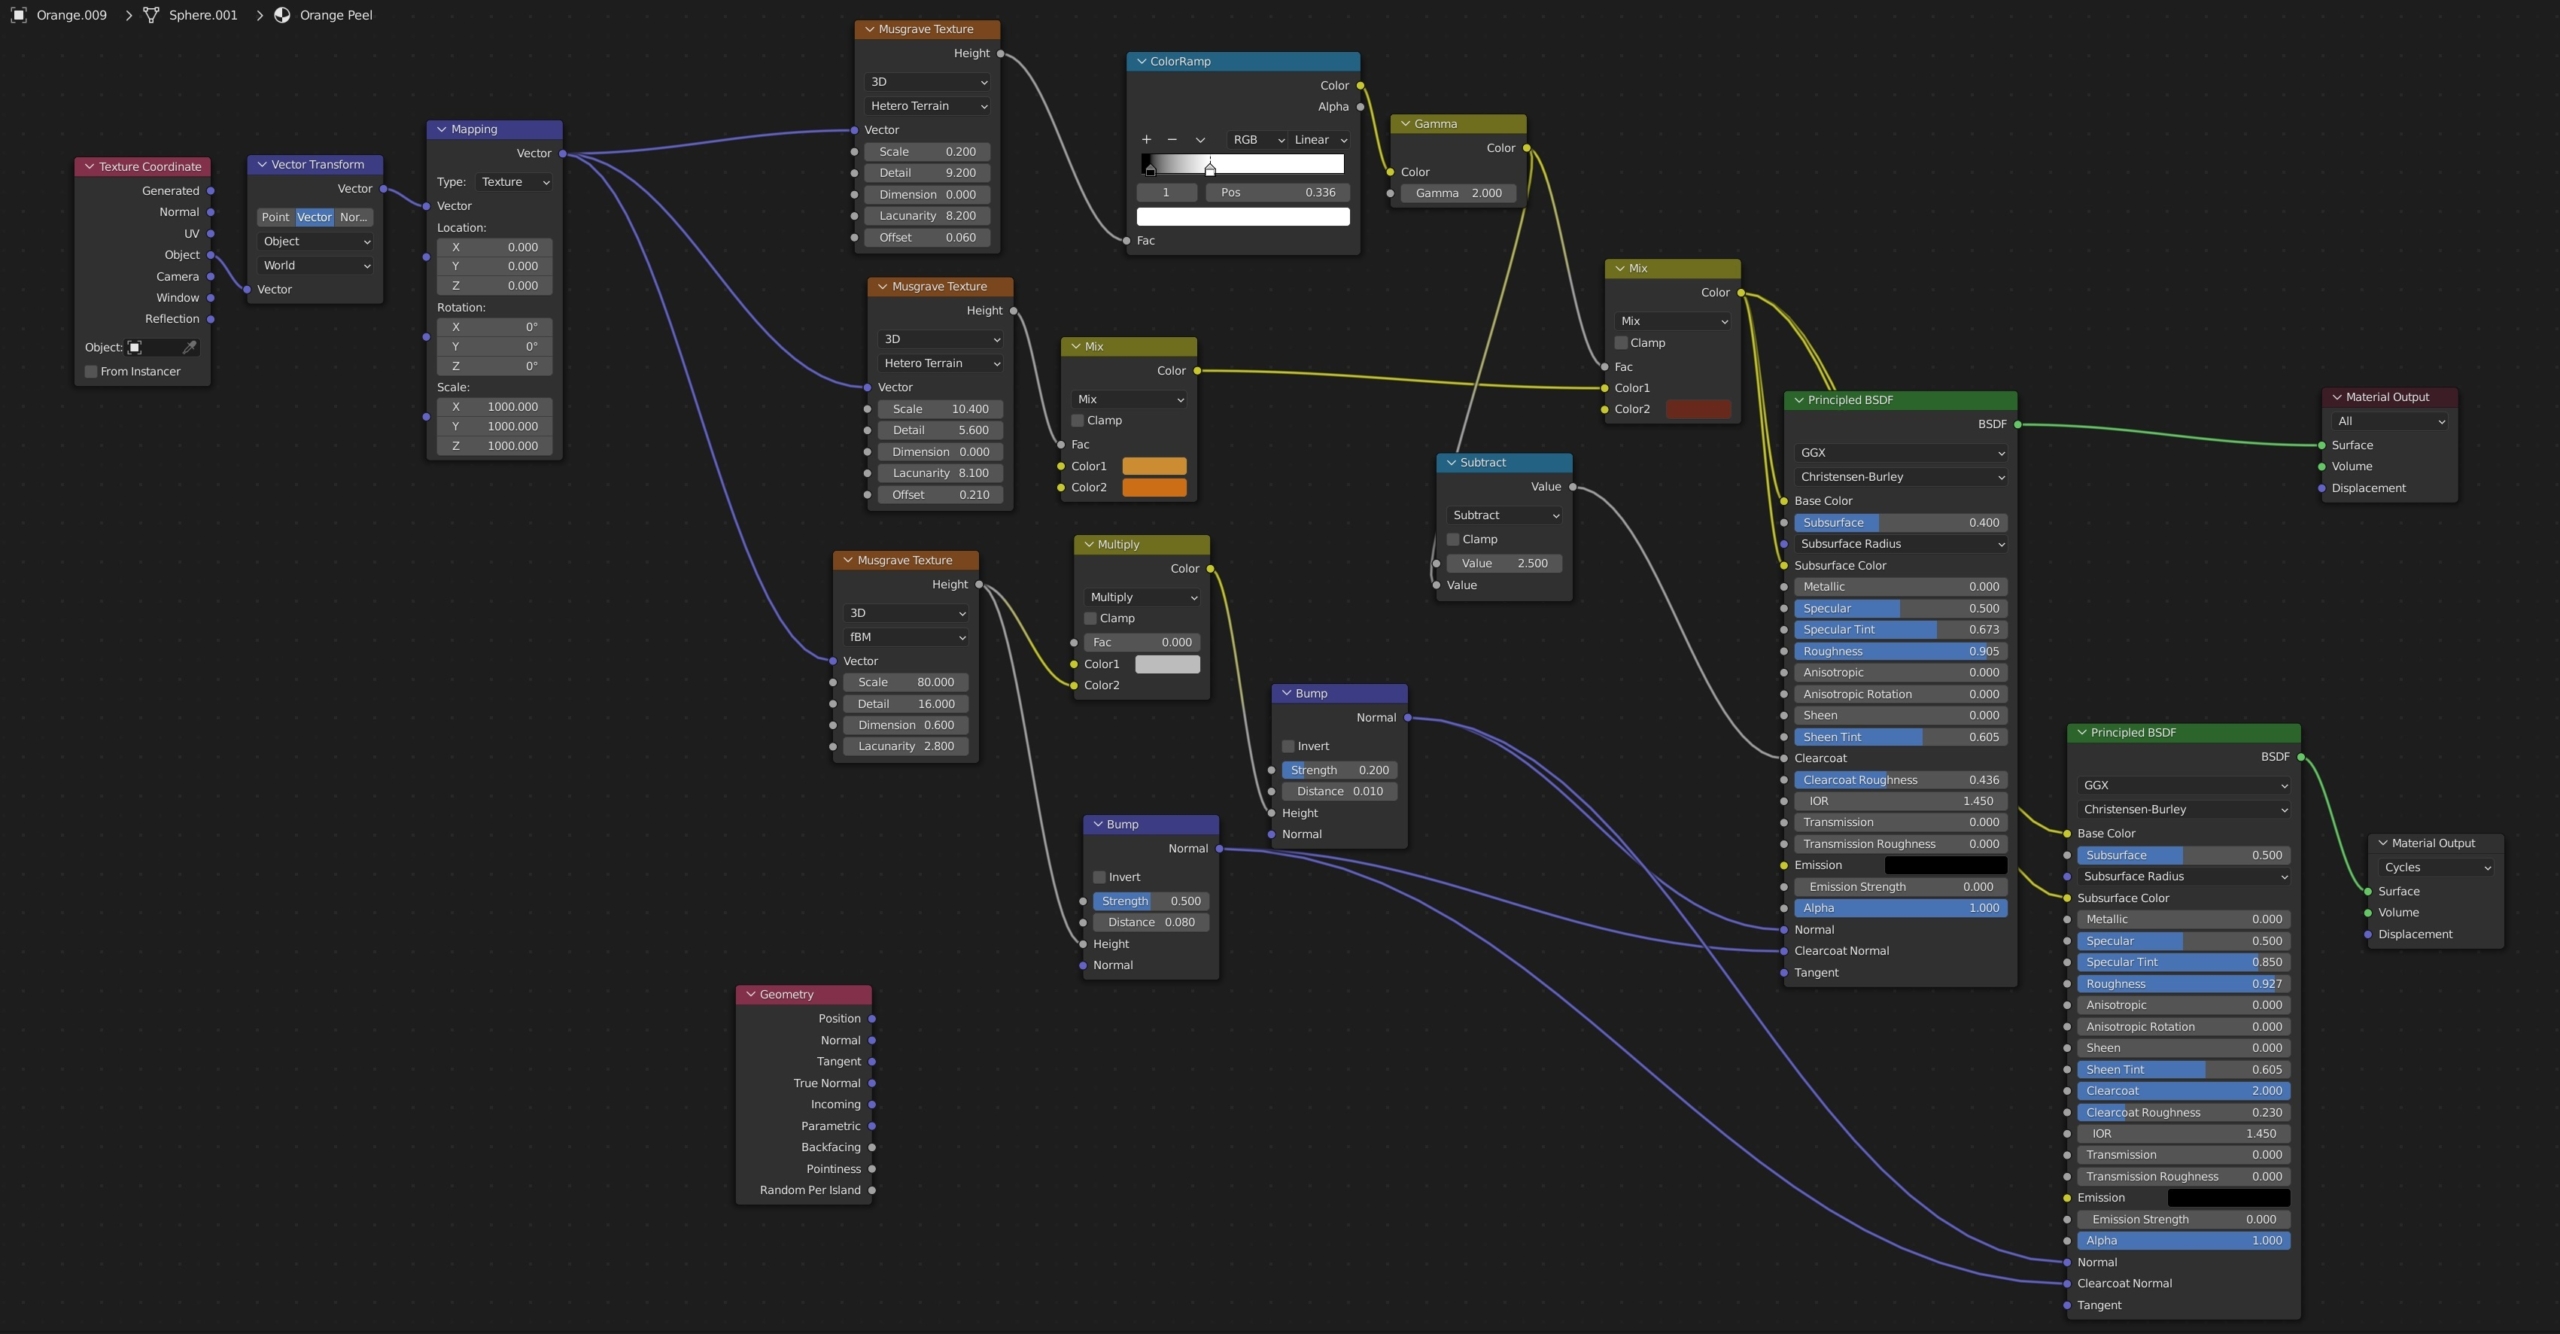Toggle Clamp in Mix node with red Color2
The image size is (2560, 1334).
(1620, 343)
